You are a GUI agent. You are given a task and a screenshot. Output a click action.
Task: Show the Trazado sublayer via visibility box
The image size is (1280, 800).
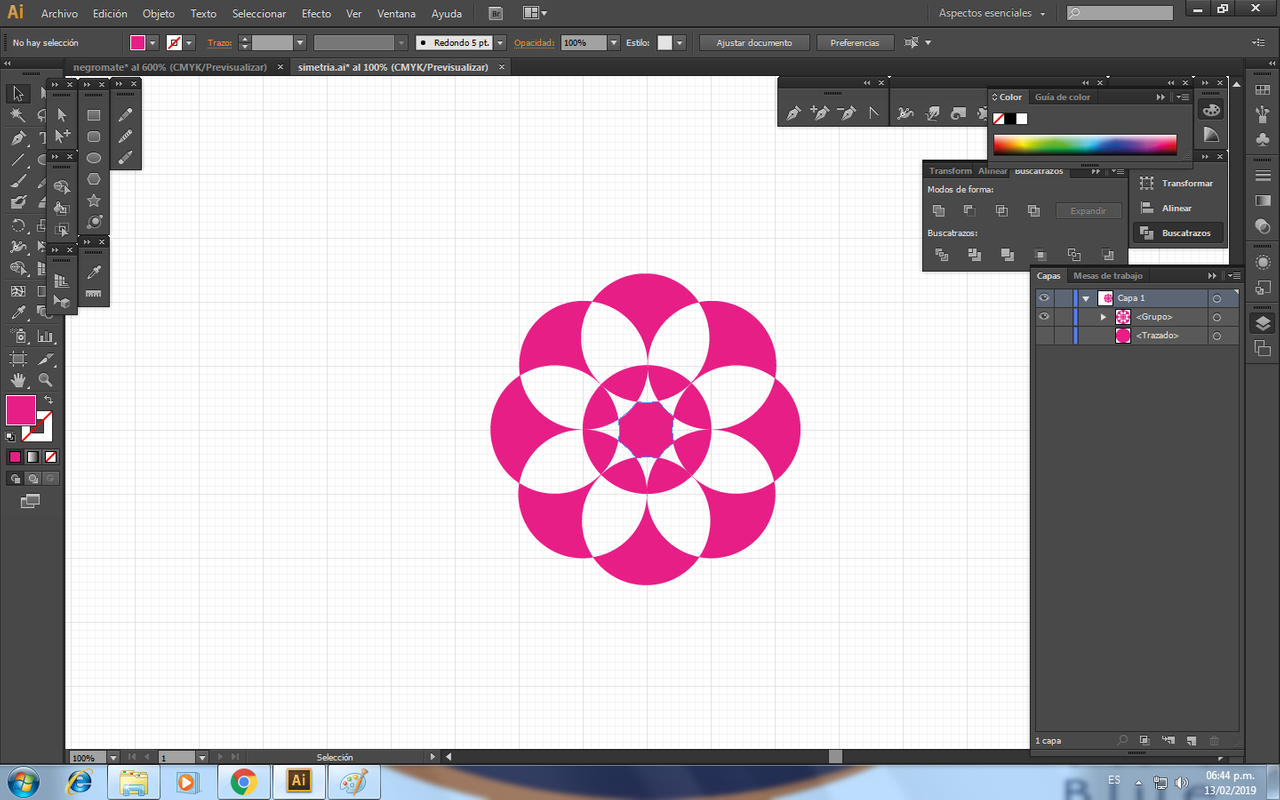coord(1044,336)
